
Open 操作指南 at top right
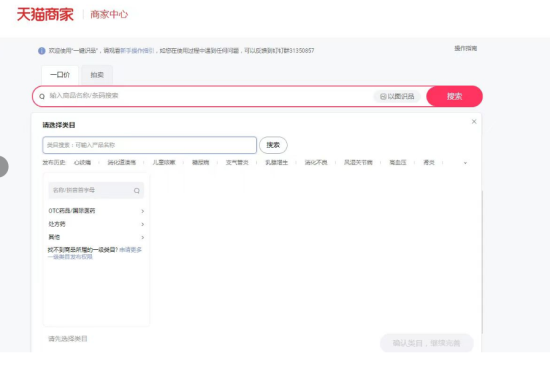click(465, 48)
